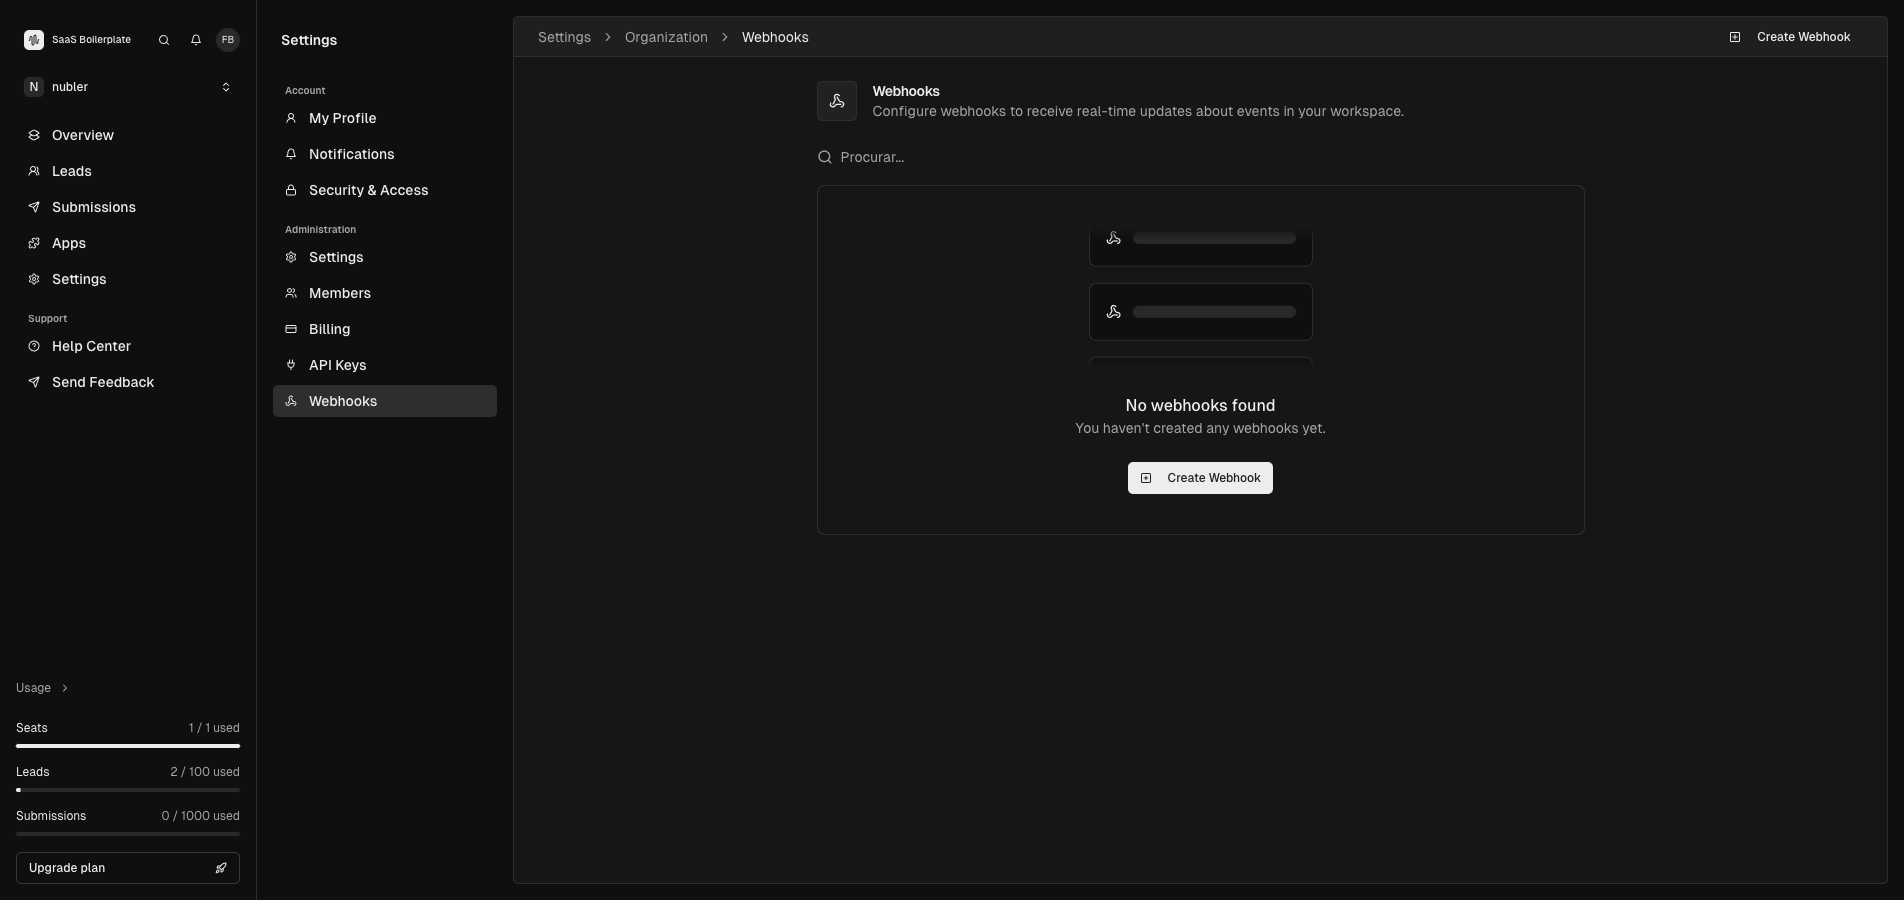Screen dimensions: 1904x900
Task: Click the webhook icon beside Webhooks heading
Action: click(837, 101)
